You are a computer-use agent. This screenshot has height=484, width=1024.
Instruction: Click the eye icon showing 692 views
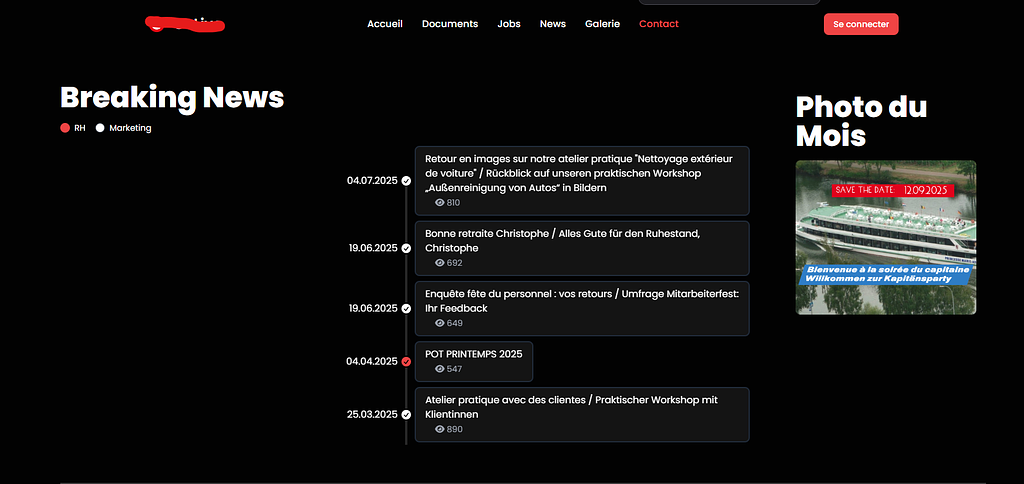pos(439,263)
